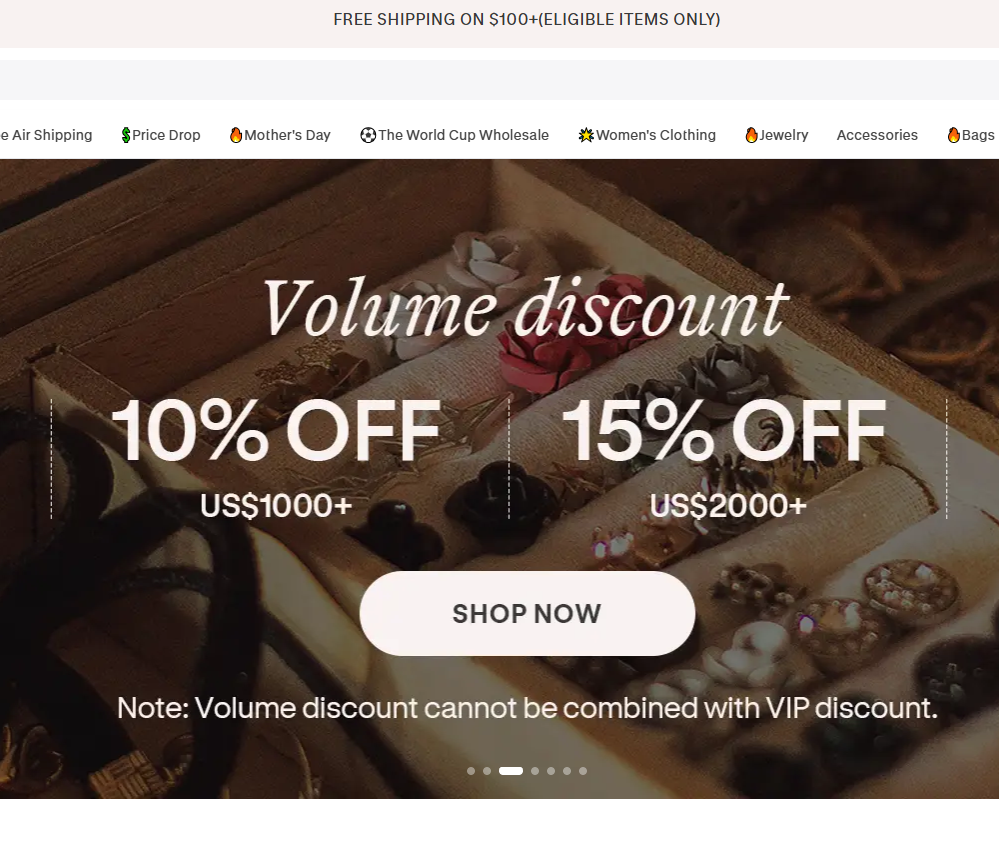Click the starburst icon beside Women's Clothing
This screenshot has height=849, width=999.
tap(586, 135)
